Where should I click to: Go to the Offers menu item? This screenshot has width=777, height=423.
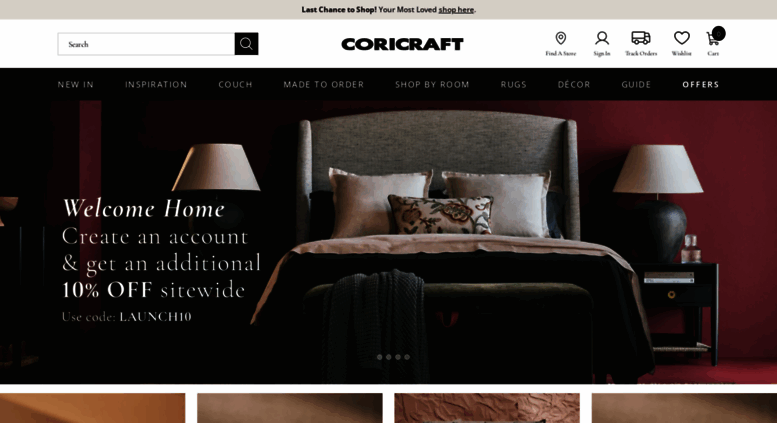coord(701,85)
